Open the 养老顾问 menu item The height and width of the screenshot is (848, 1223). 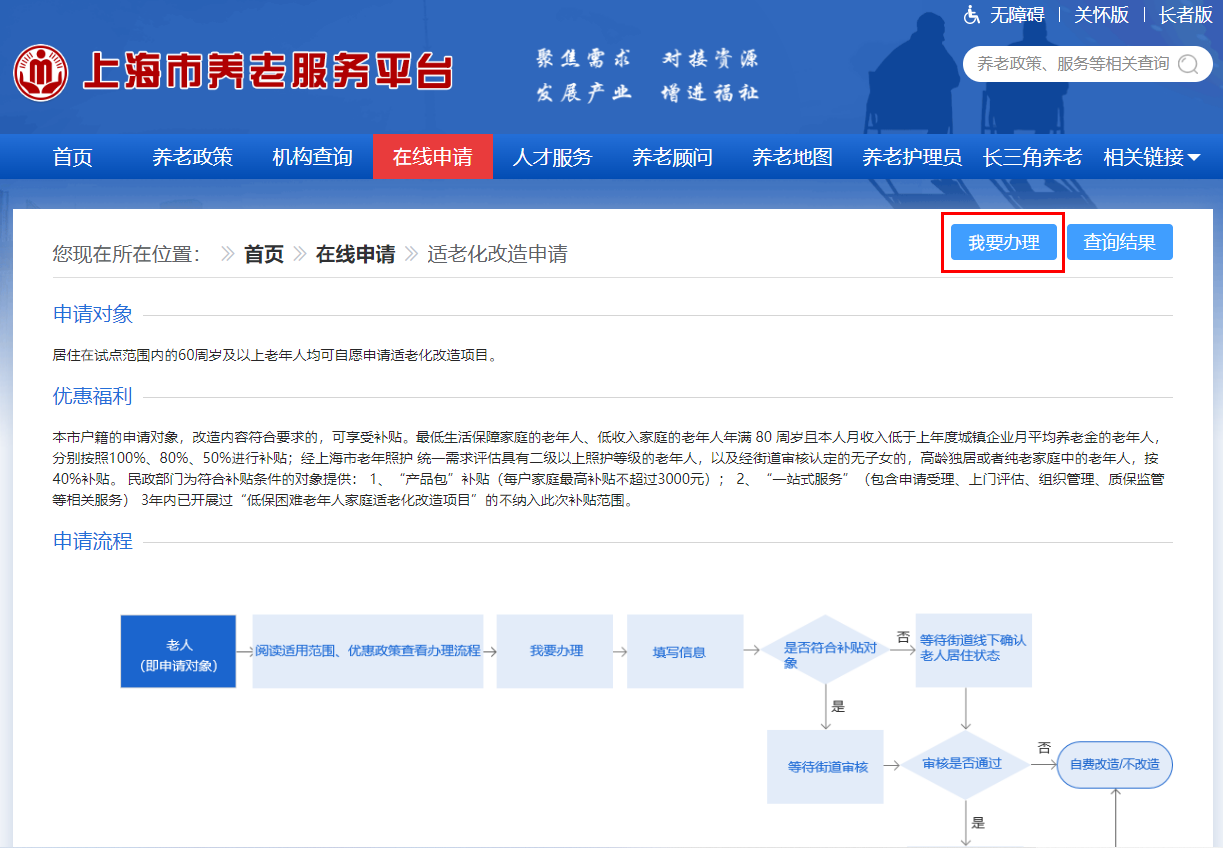tap(673, 157)
